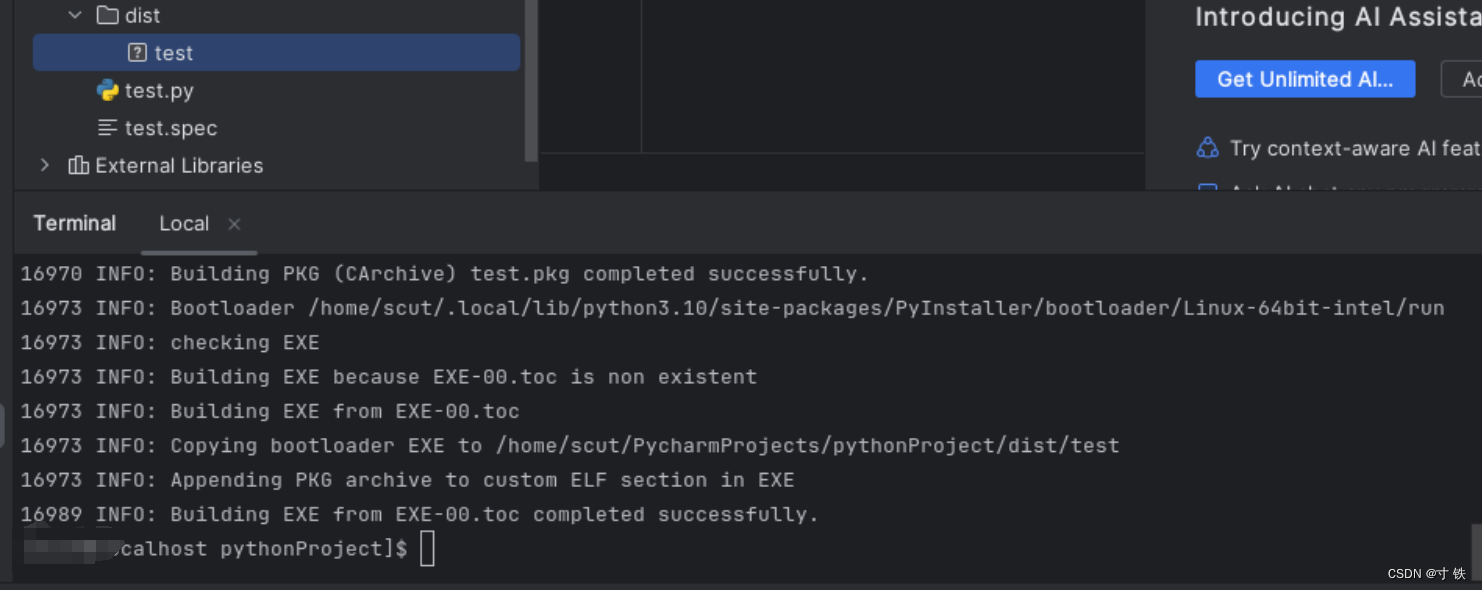Close the Local terminal tab
1482x590 pixels.
pyautogui.click(x=234, y=224)
